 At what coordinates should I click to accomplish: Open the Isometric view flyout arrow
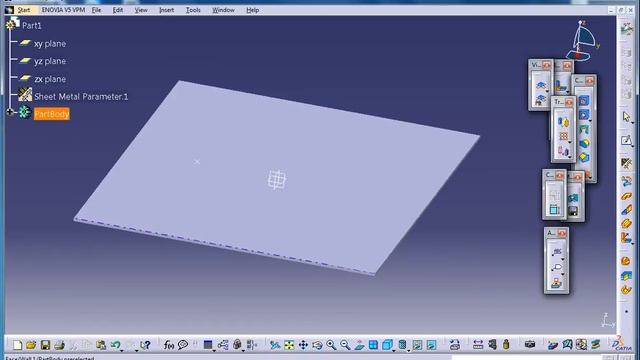click(x=393, y=350)
